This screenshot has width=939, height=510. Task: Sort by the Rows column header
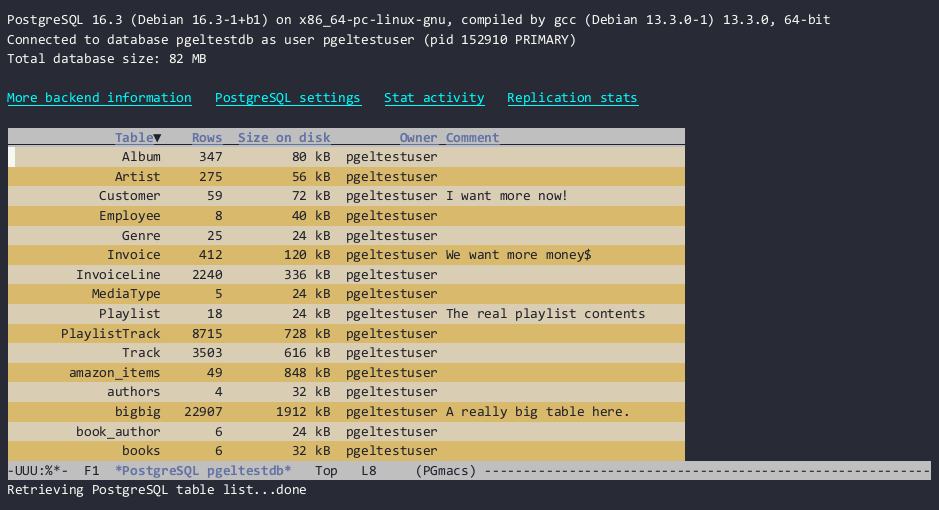tap(207, 138)
